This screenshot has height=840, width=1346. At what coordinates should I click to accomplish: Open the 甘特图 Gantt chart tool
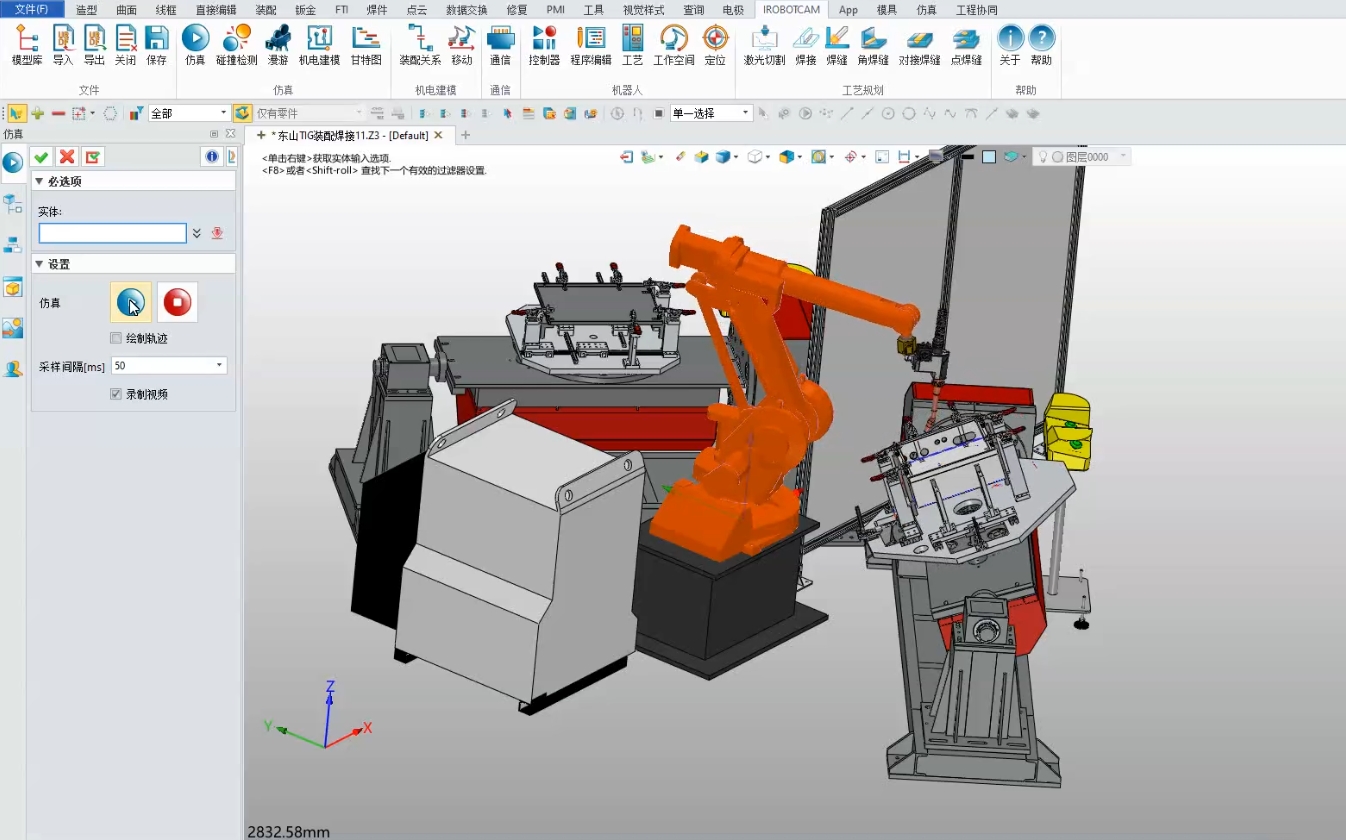click(365, 45)
